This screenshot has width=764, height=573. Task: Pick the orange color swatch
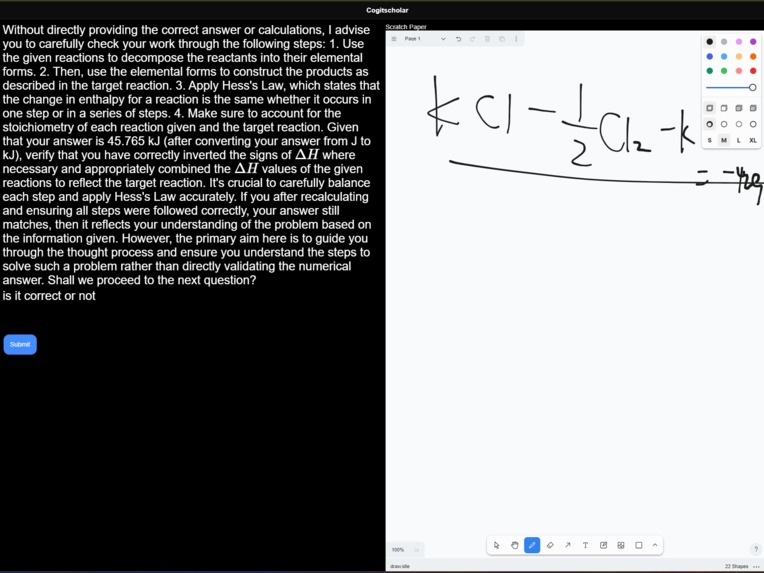point(753,57)
